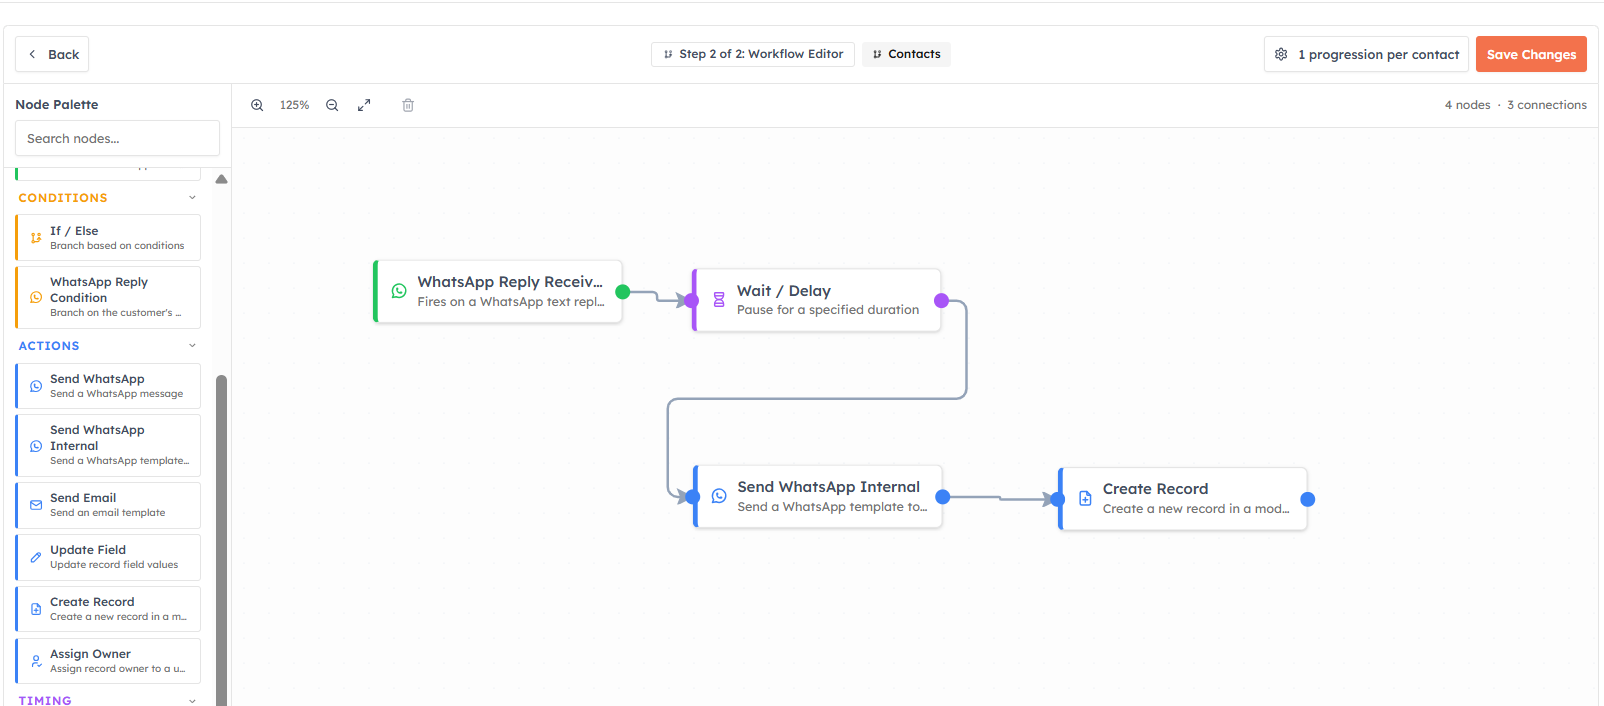Click the TIMING section label
1604x706 pixels.
(x=45, y=701)
